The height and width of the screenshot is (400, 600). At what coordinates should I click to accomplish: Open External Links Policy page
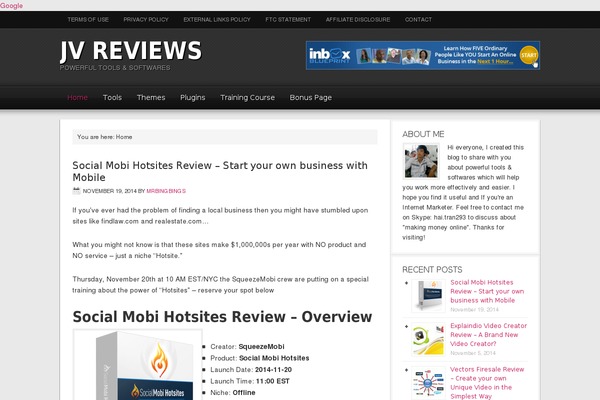click(x=217, y=20)
